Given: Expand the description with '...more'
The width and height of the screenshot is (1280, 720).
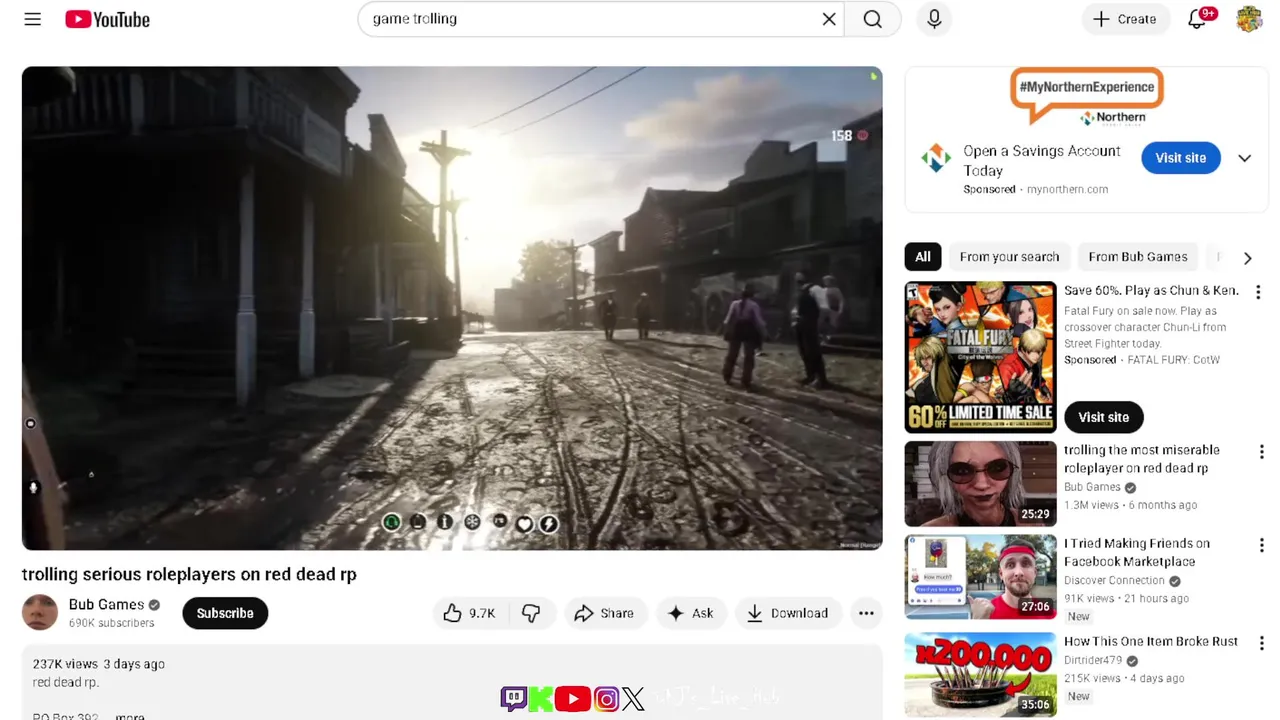Looking at the screenshot, I should point(129,715).
